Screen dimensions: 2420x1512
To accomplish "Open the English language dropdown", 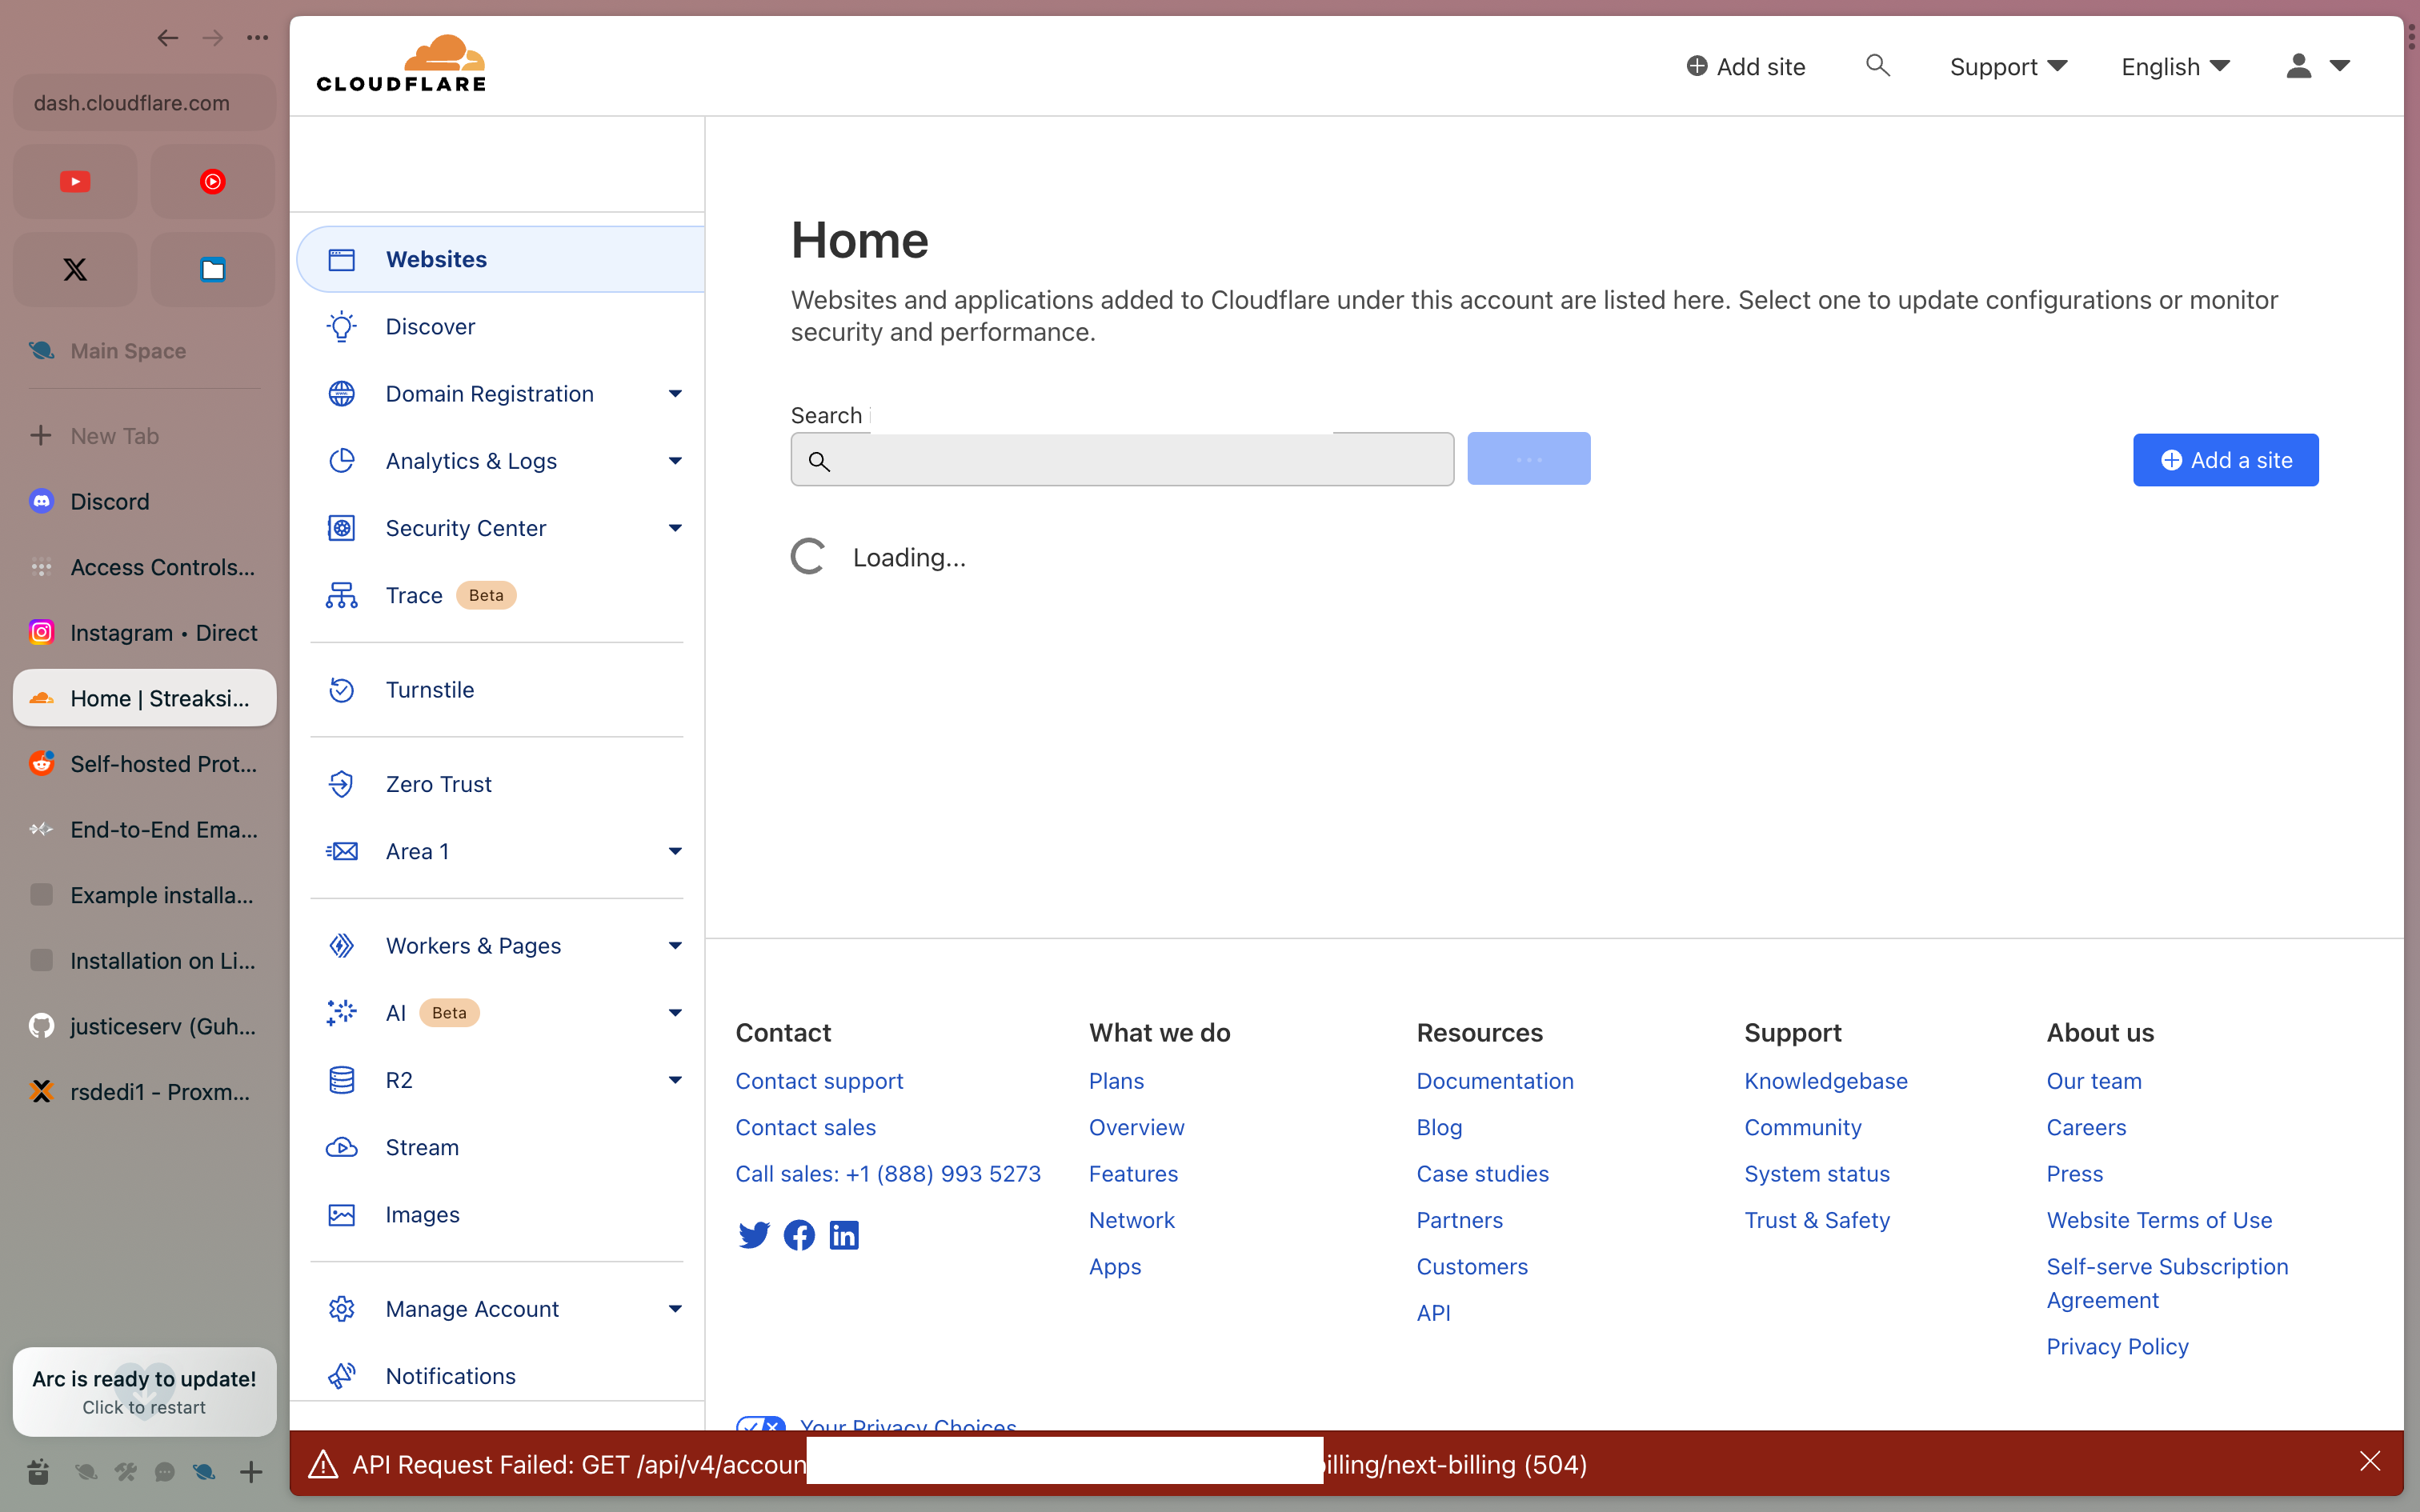I will pyautogui.click(x=2175, y=67).
